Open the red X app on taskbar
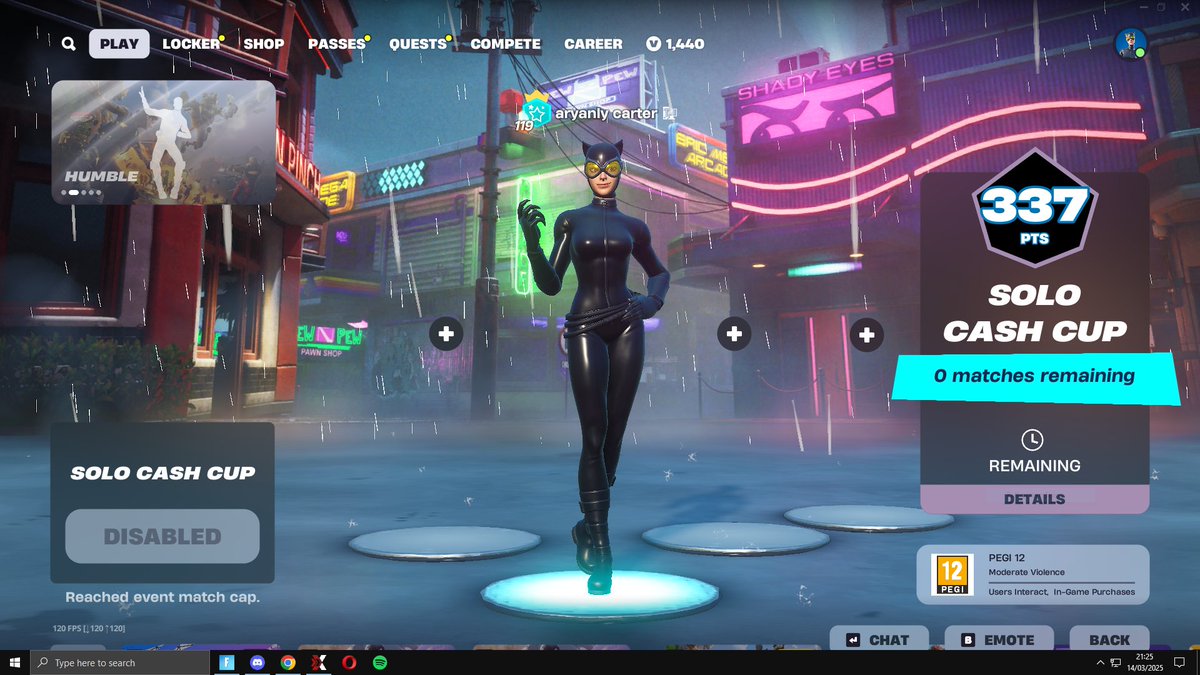Viewport: 1200px width, 675px height. [x=319, y=662]
